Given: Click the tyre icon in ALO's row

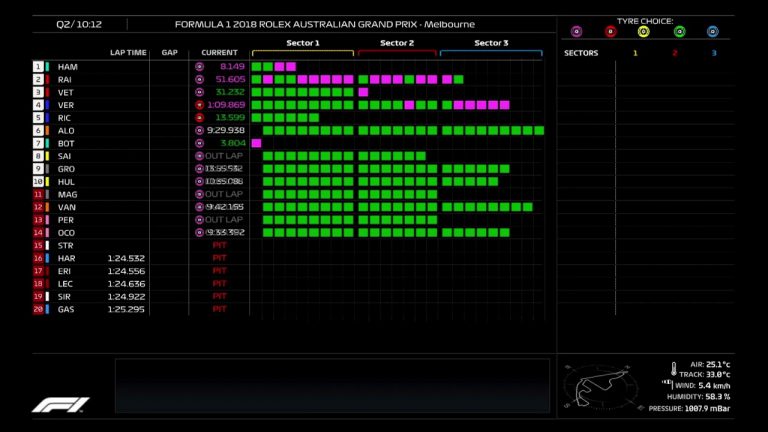Looking at the screenshot, I should [199, 130].
